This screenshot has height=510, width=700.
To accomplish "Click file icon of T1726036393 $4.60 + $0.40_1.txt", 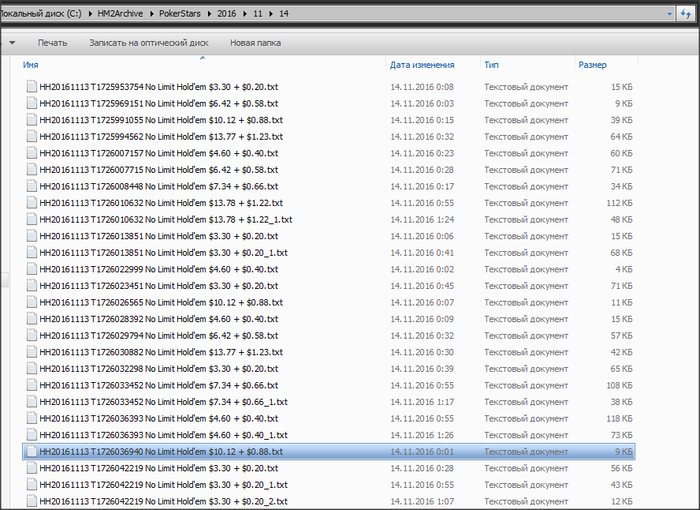I will [31, 435].
